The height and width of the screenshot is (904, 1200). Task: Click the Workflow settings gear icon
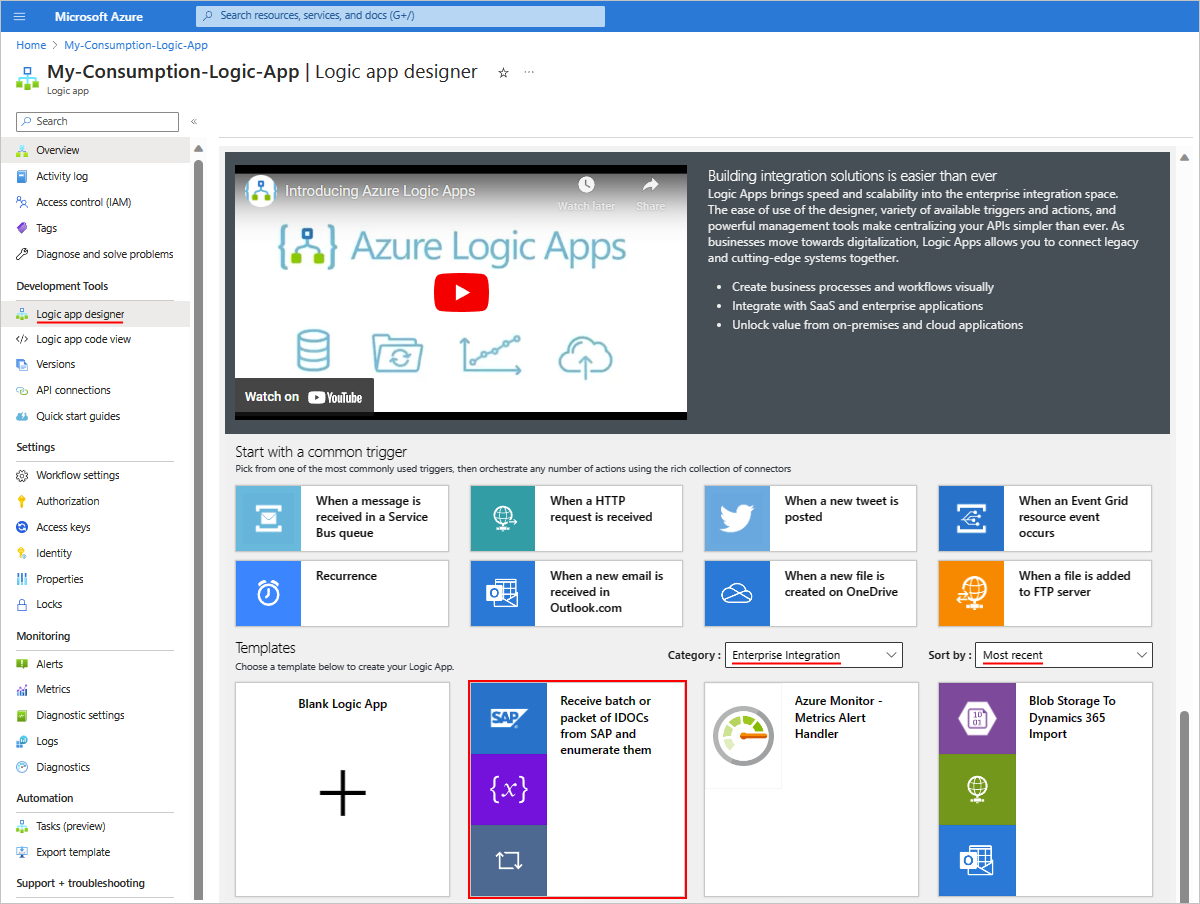[23, 475]
